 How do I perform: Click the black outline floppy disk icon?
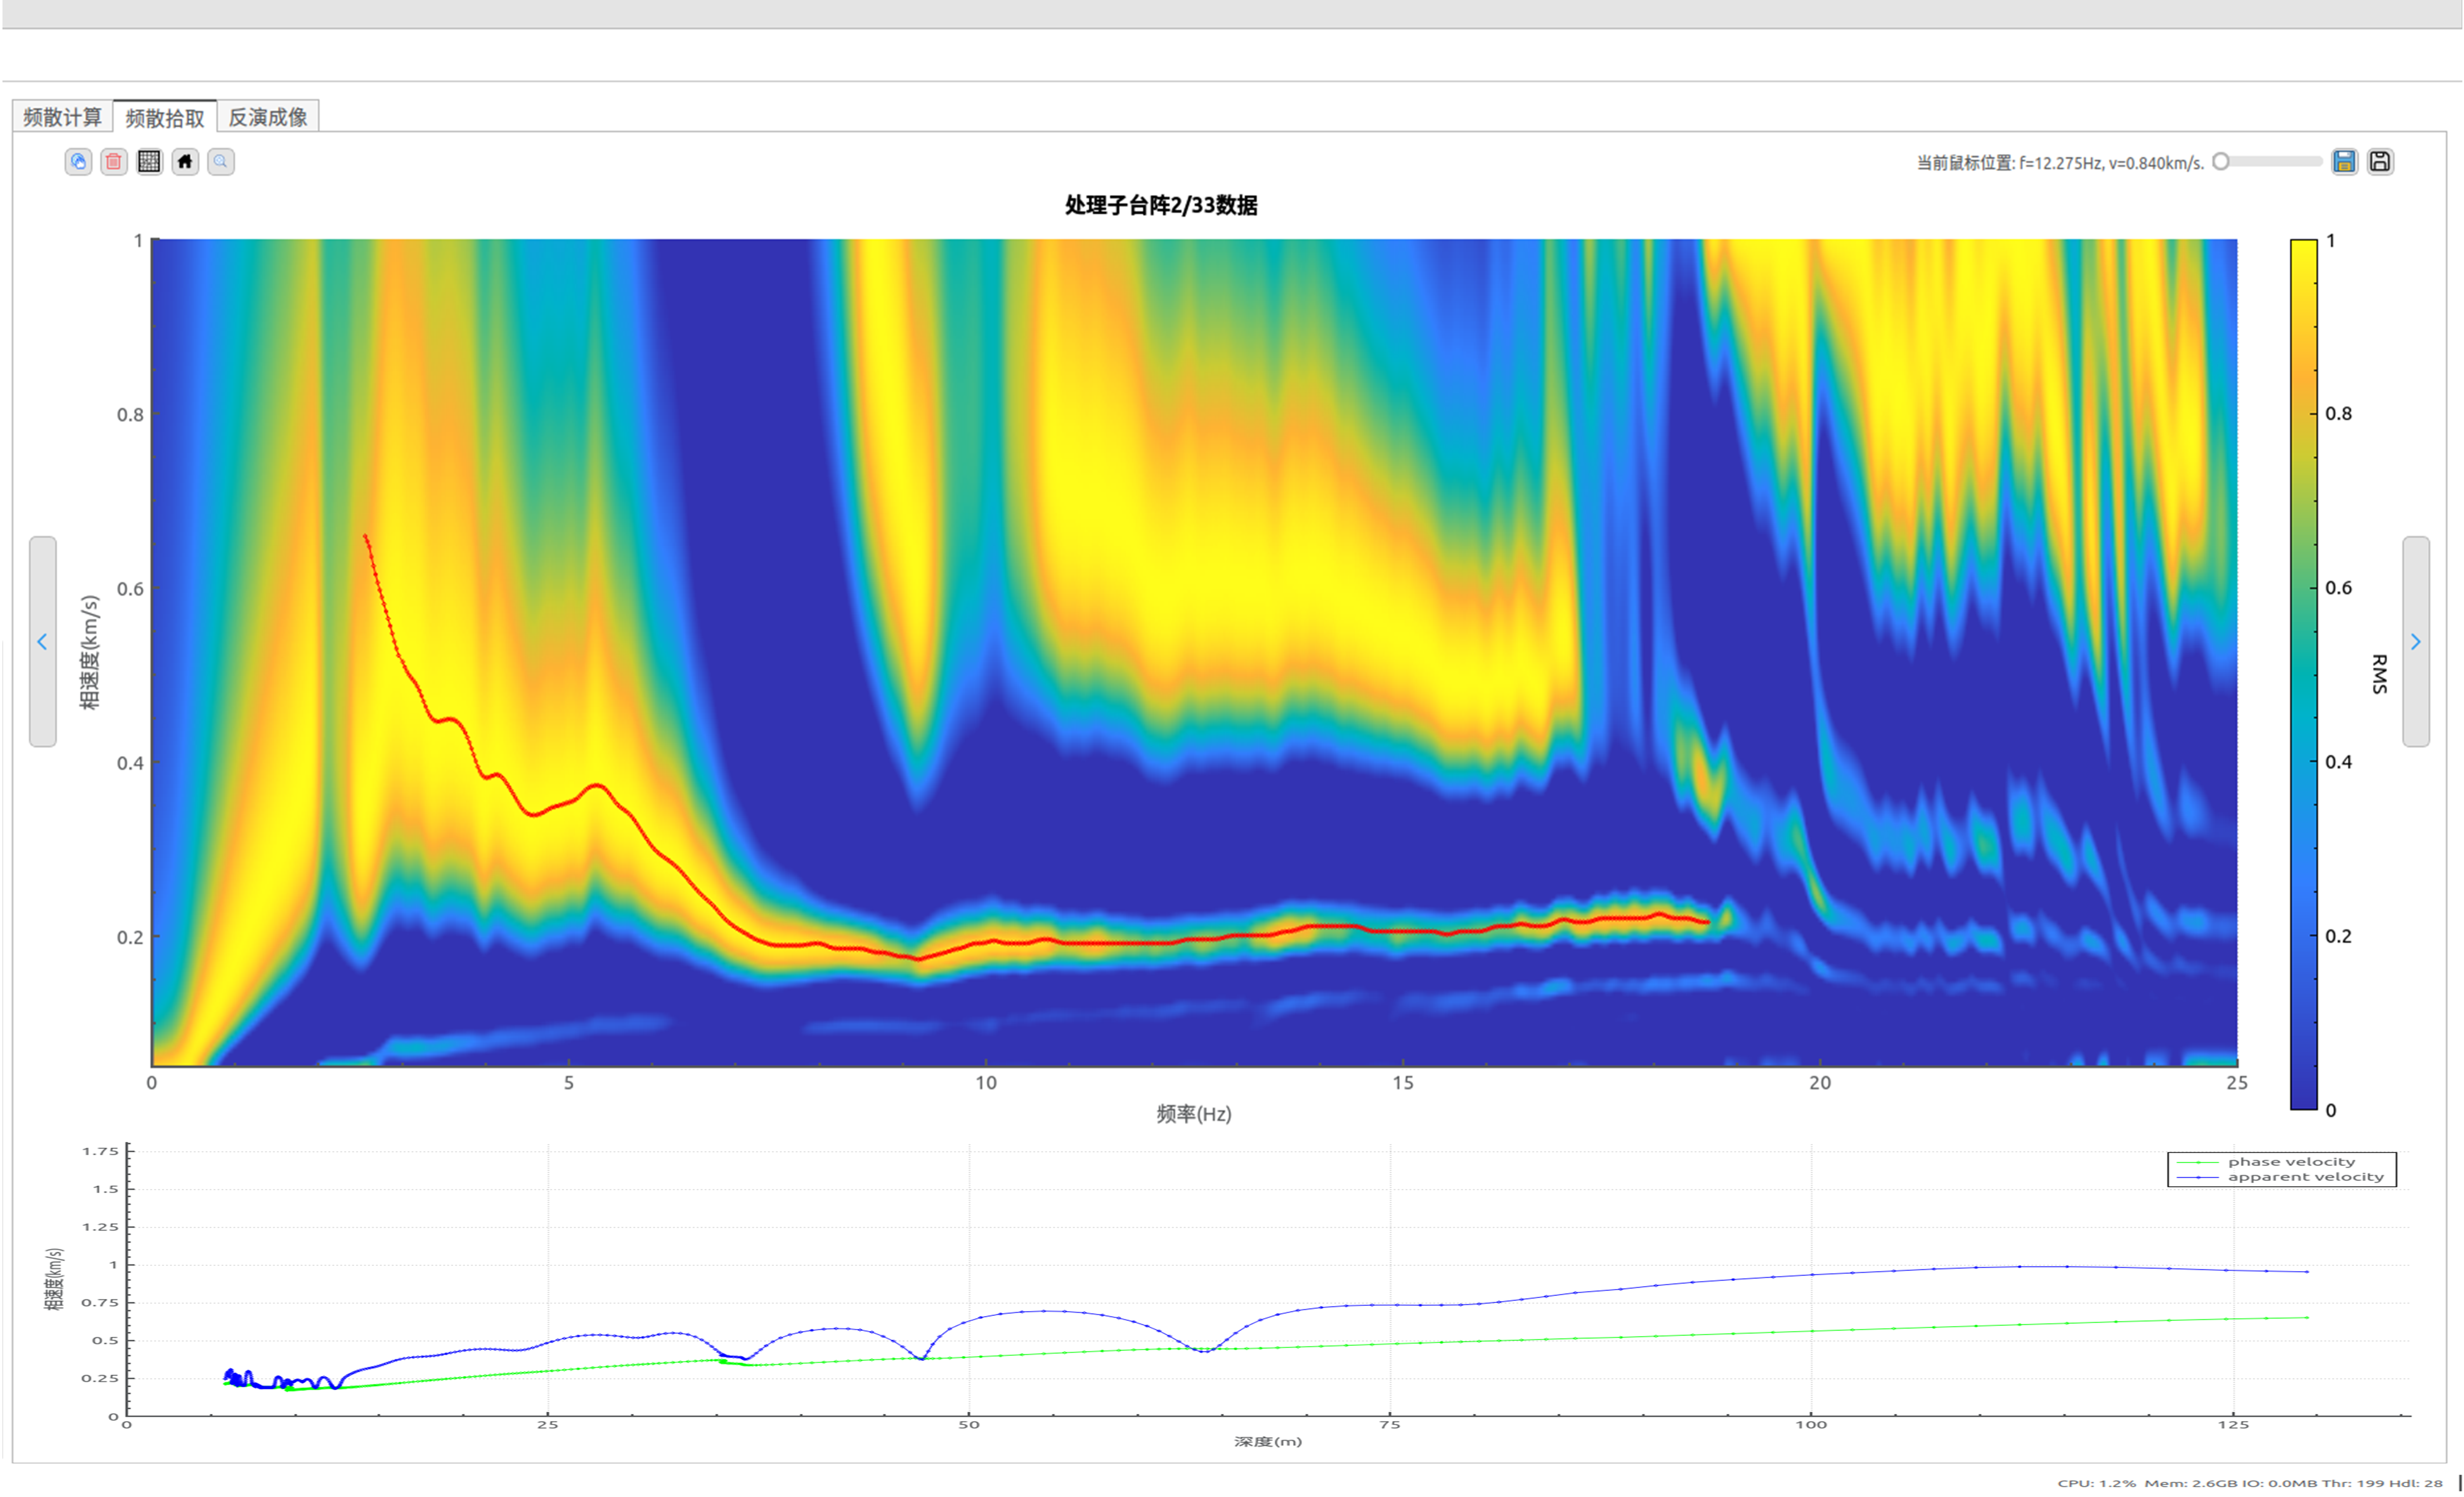(x=2380, y=162)
